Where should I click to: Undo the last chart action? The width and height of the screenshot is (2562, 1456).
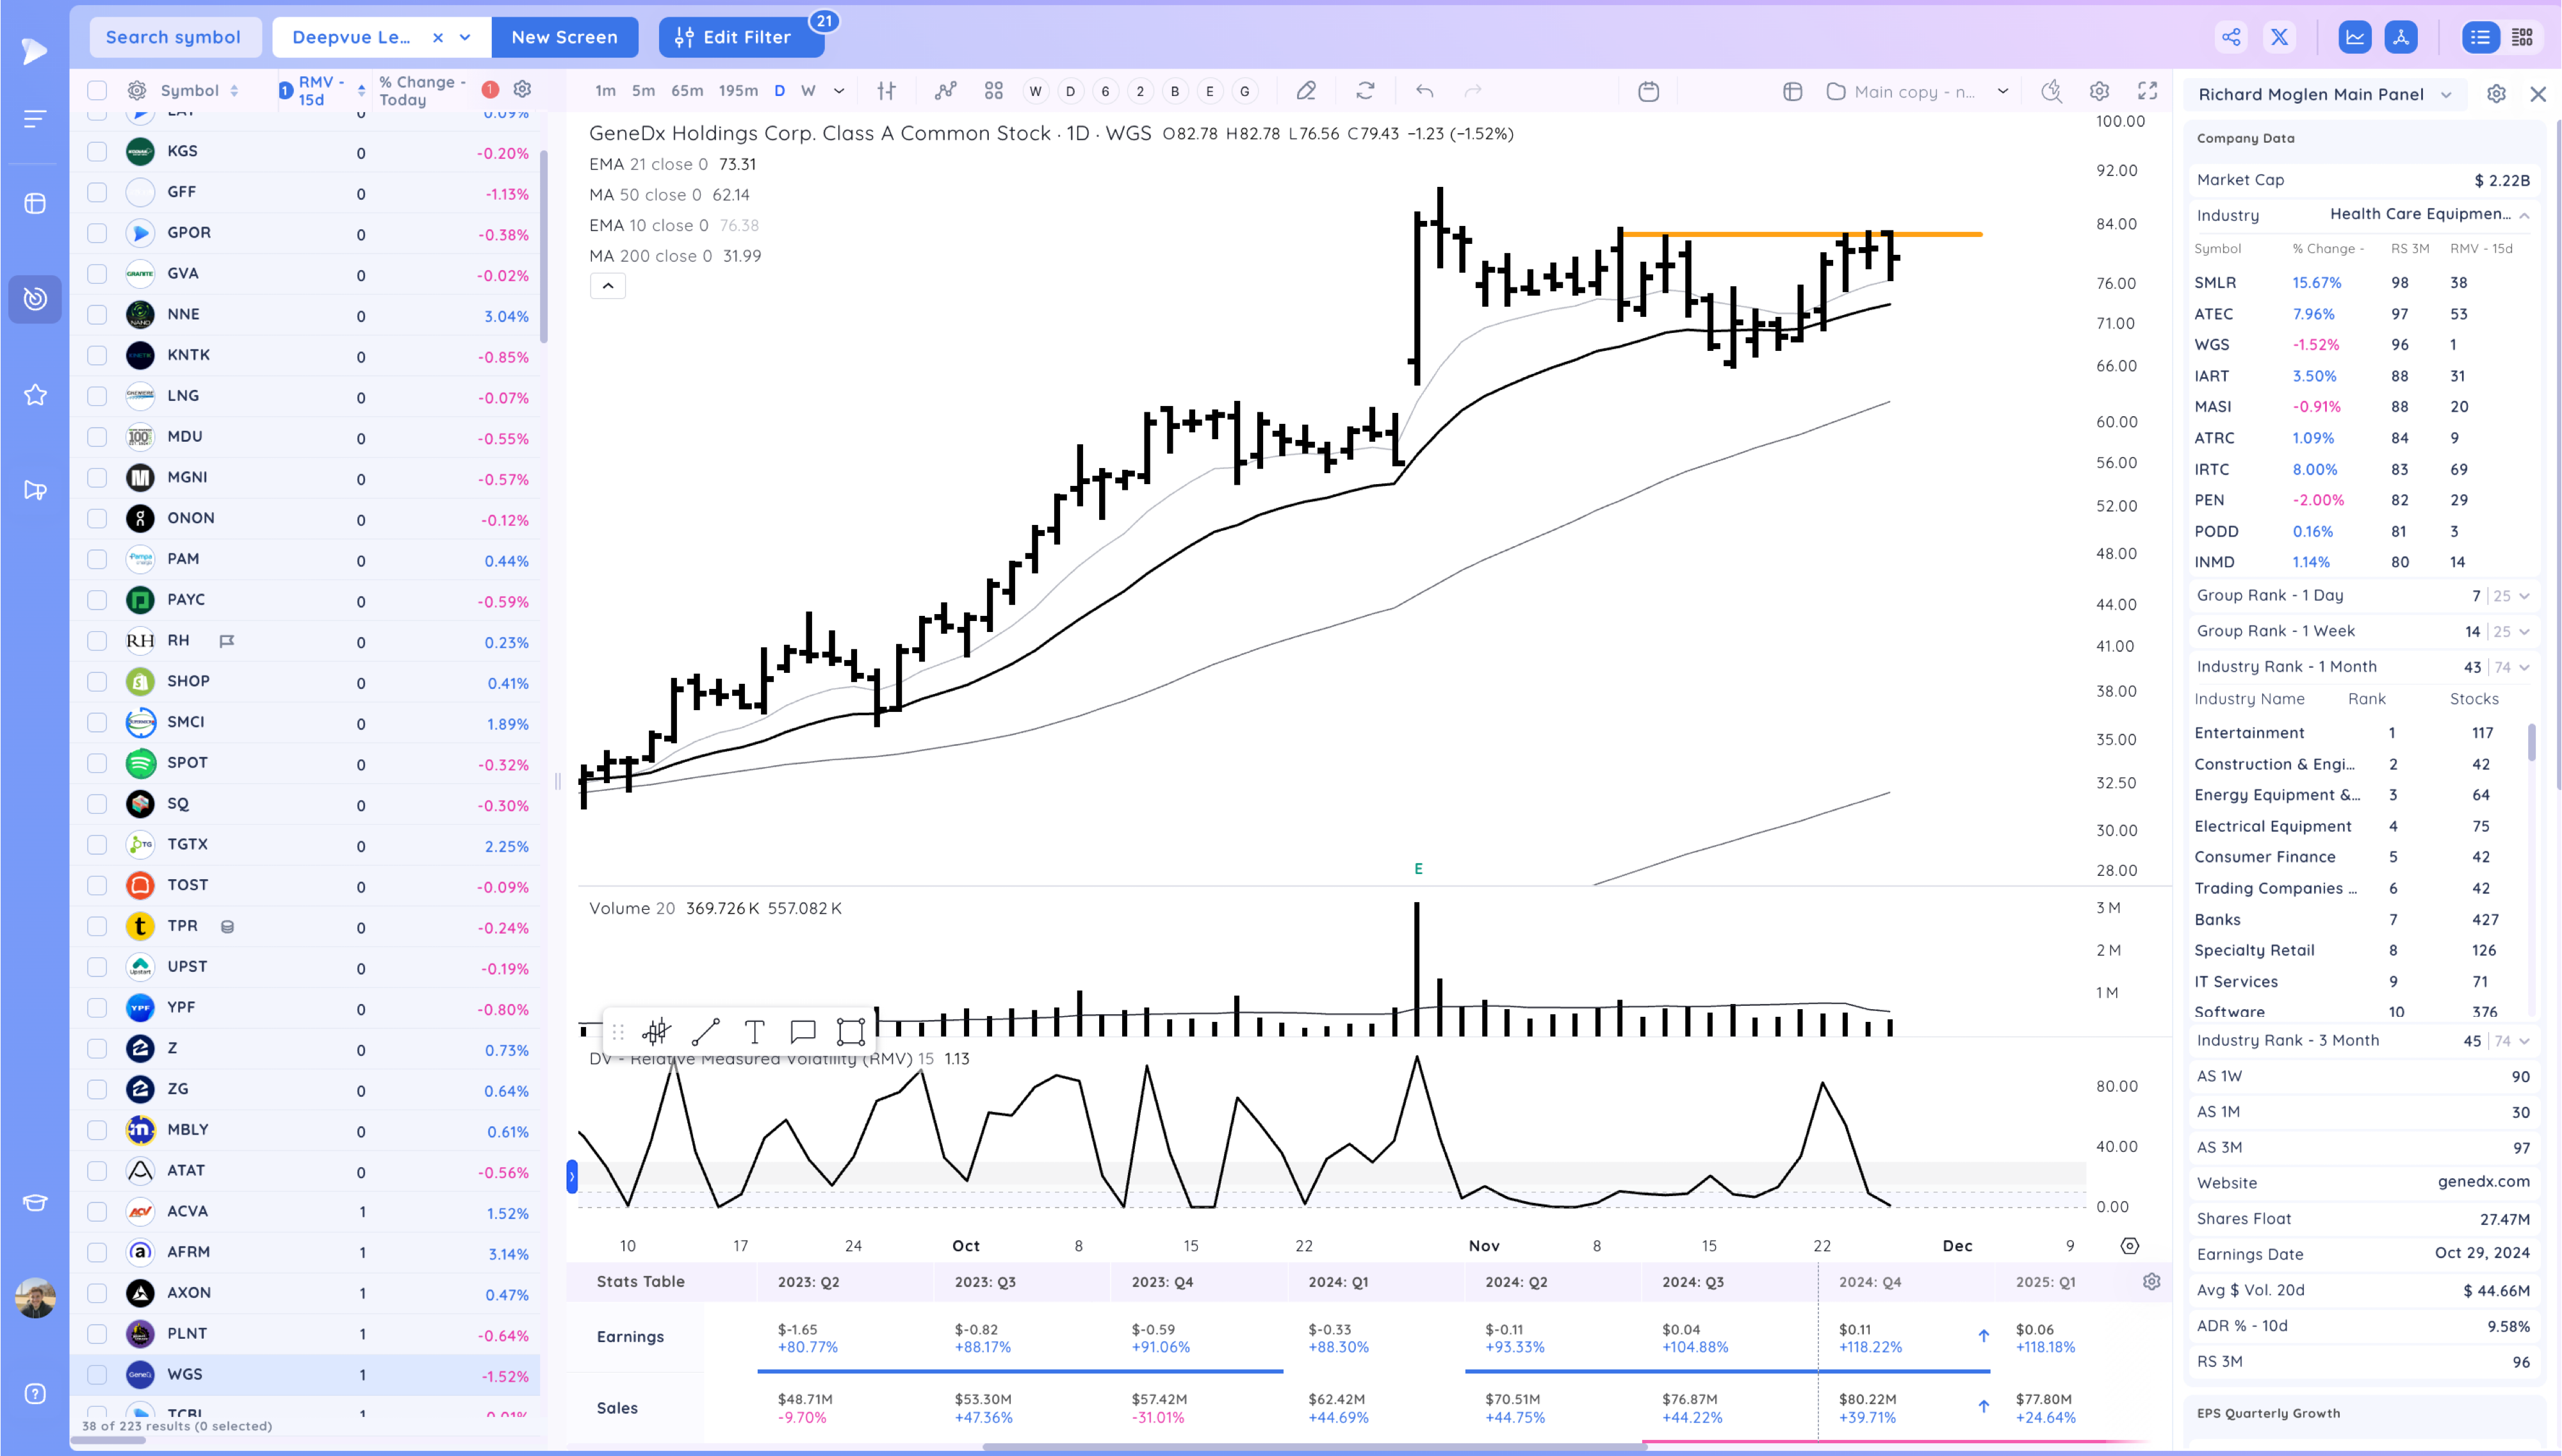pos(1424,91)
